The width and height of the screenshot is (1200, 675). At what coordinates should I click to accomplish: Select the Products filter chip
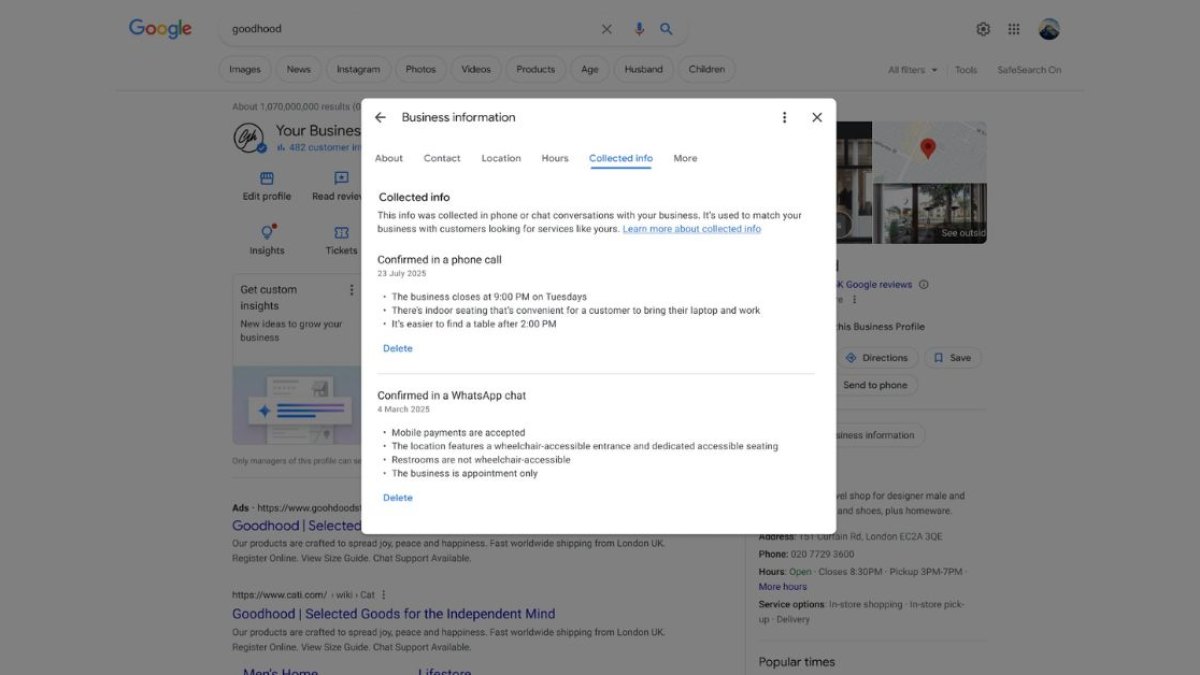536,69
